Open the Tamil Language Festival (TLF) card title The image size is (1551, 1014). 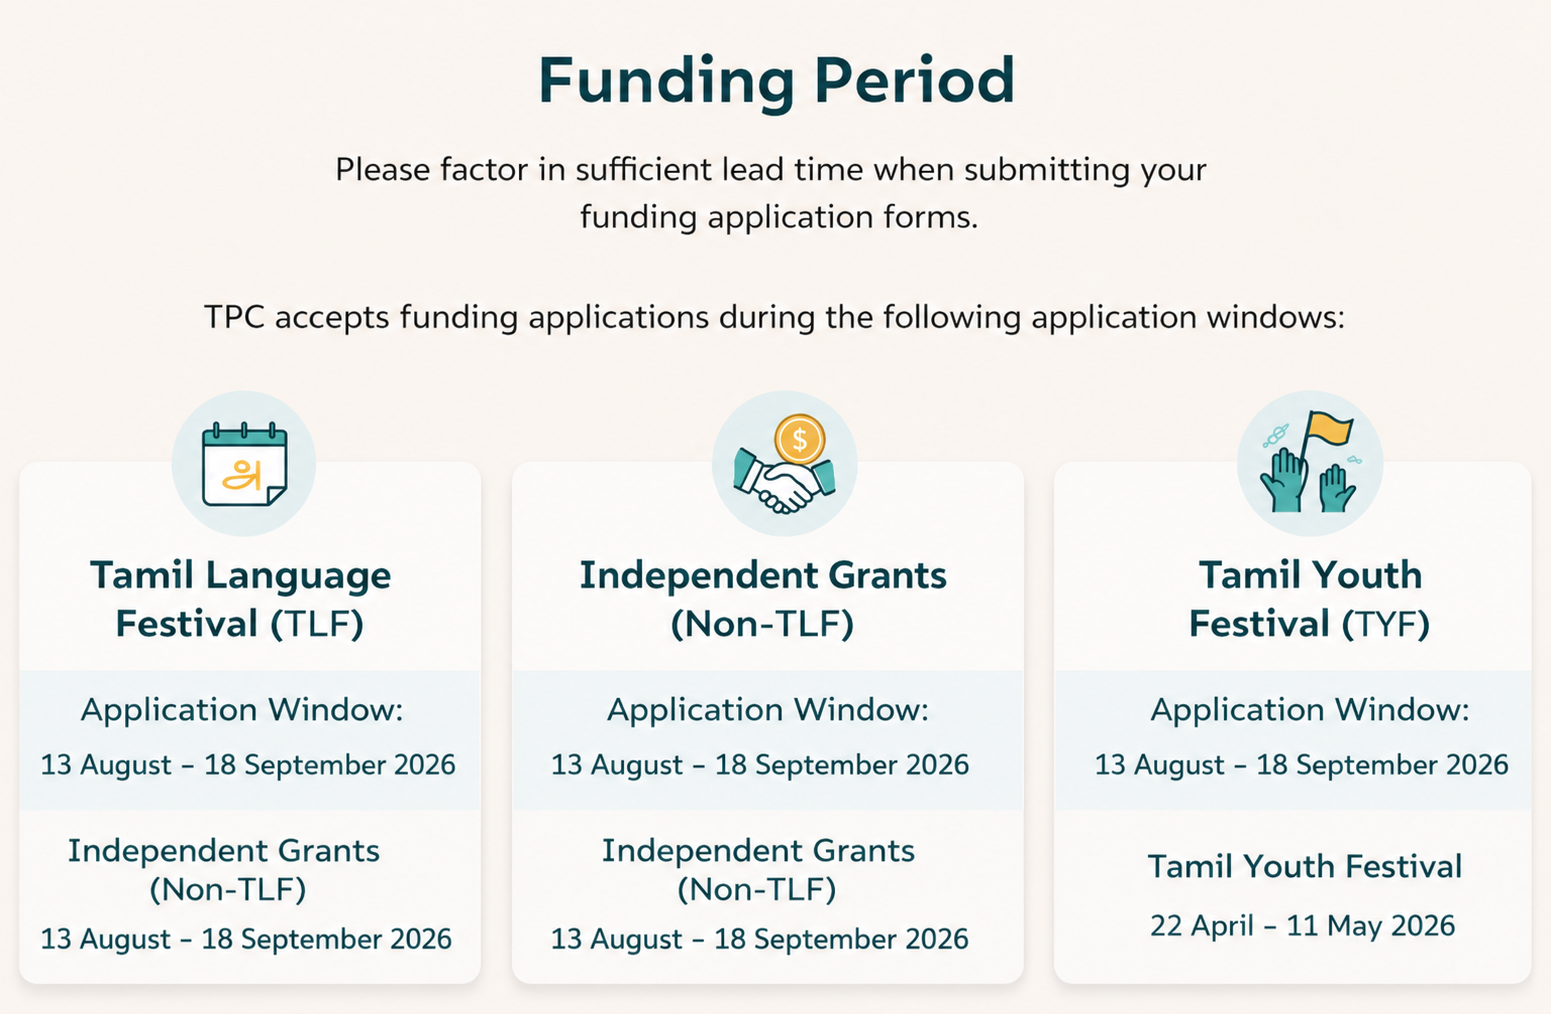tap(240, 598)
